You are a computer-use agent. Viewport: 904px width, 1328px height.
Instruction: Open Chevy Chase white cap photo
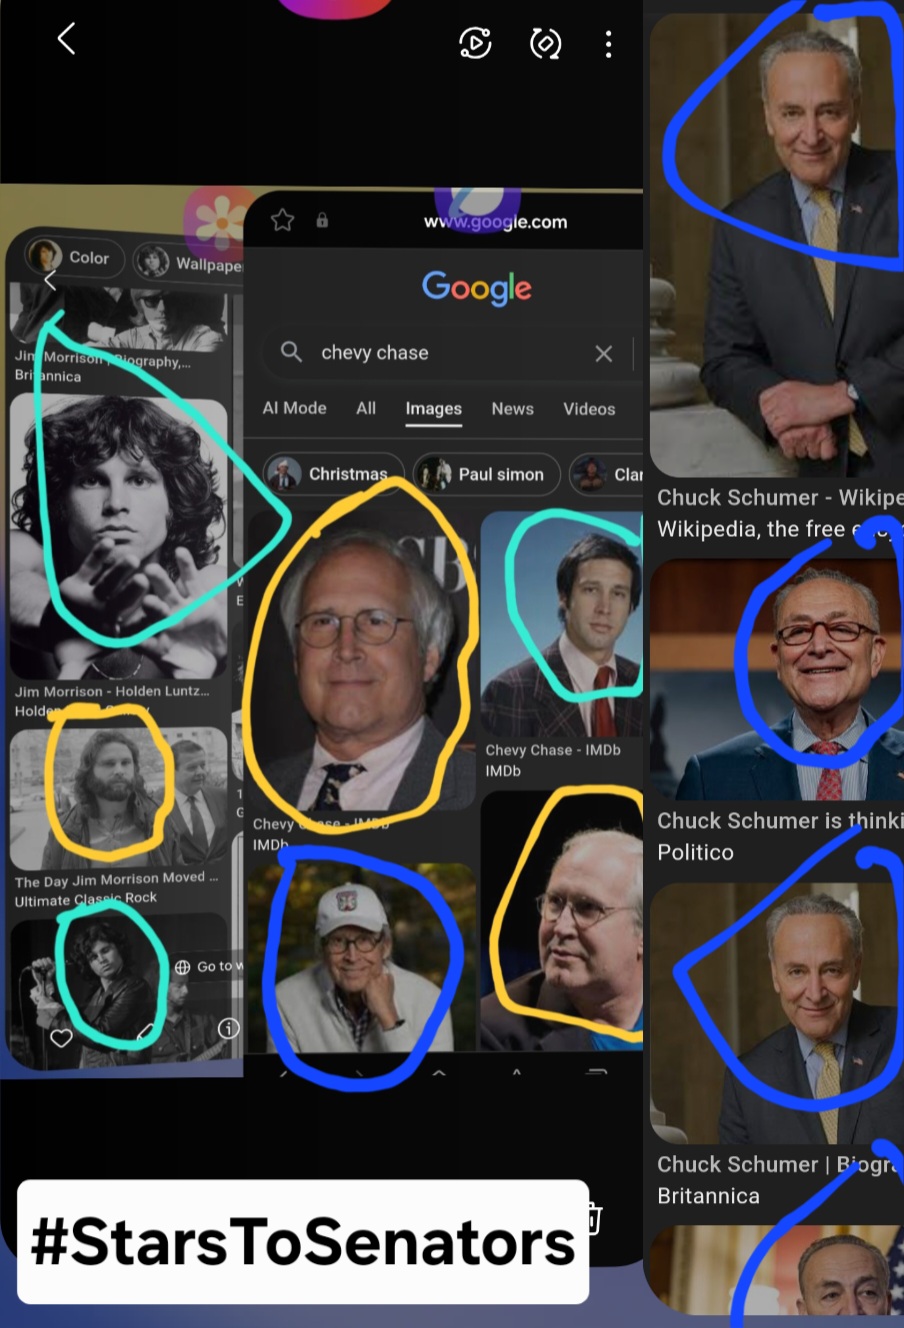pos(362,957)
